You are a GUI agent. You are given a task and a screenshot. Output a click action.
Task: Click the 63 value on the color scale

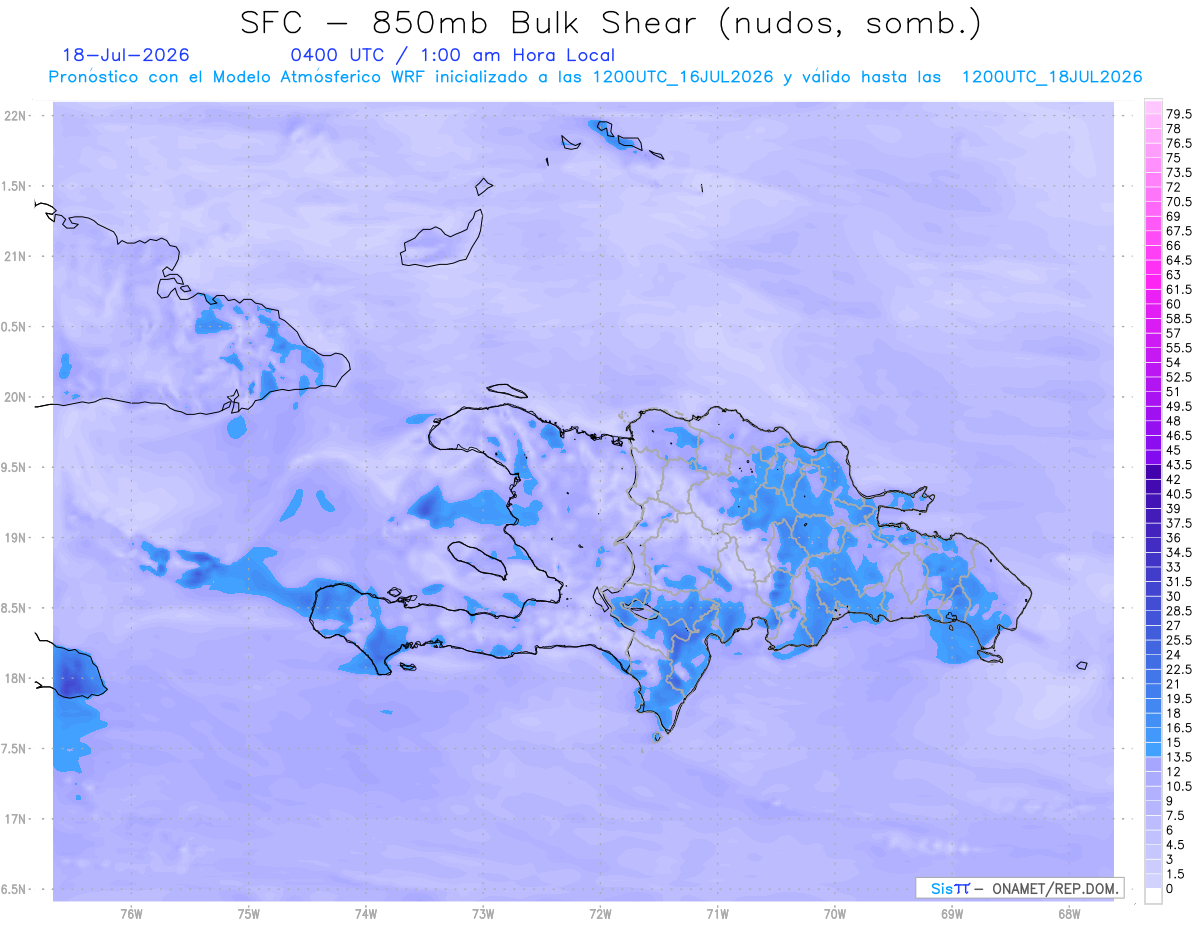(1174, 274)
